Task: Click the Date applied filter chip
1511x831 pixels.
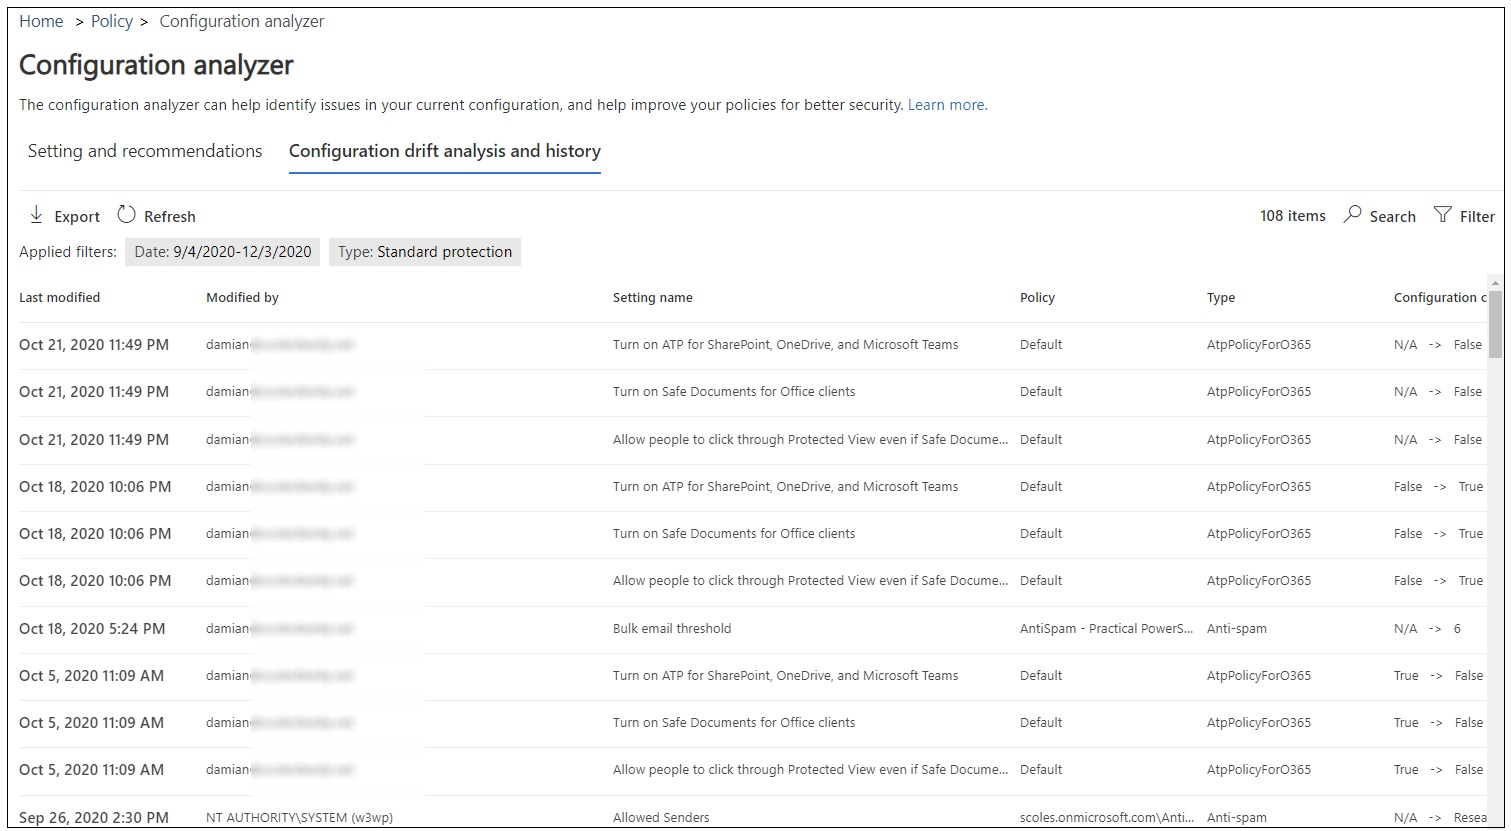Action: point(222,252)
